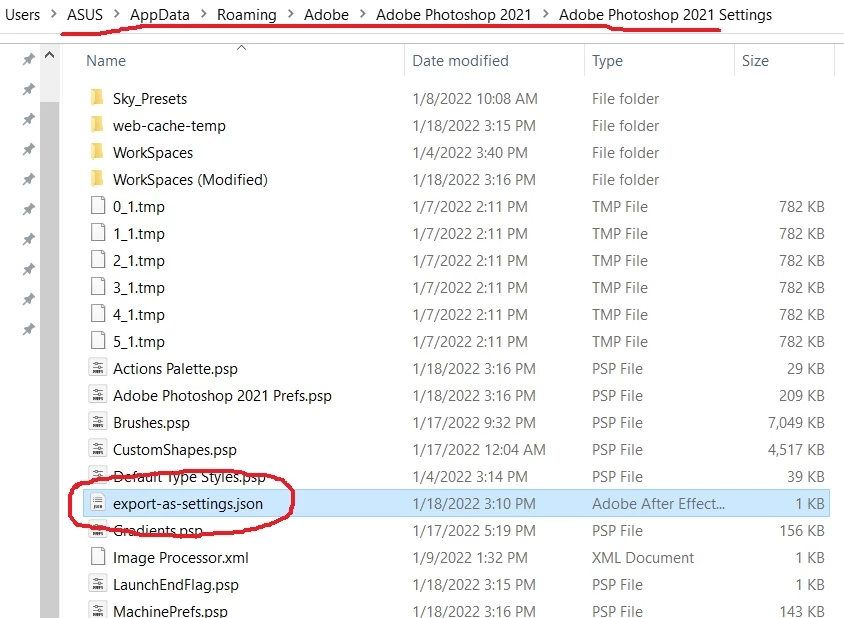Open the Sky_Presets folder icon

point(97,97)
